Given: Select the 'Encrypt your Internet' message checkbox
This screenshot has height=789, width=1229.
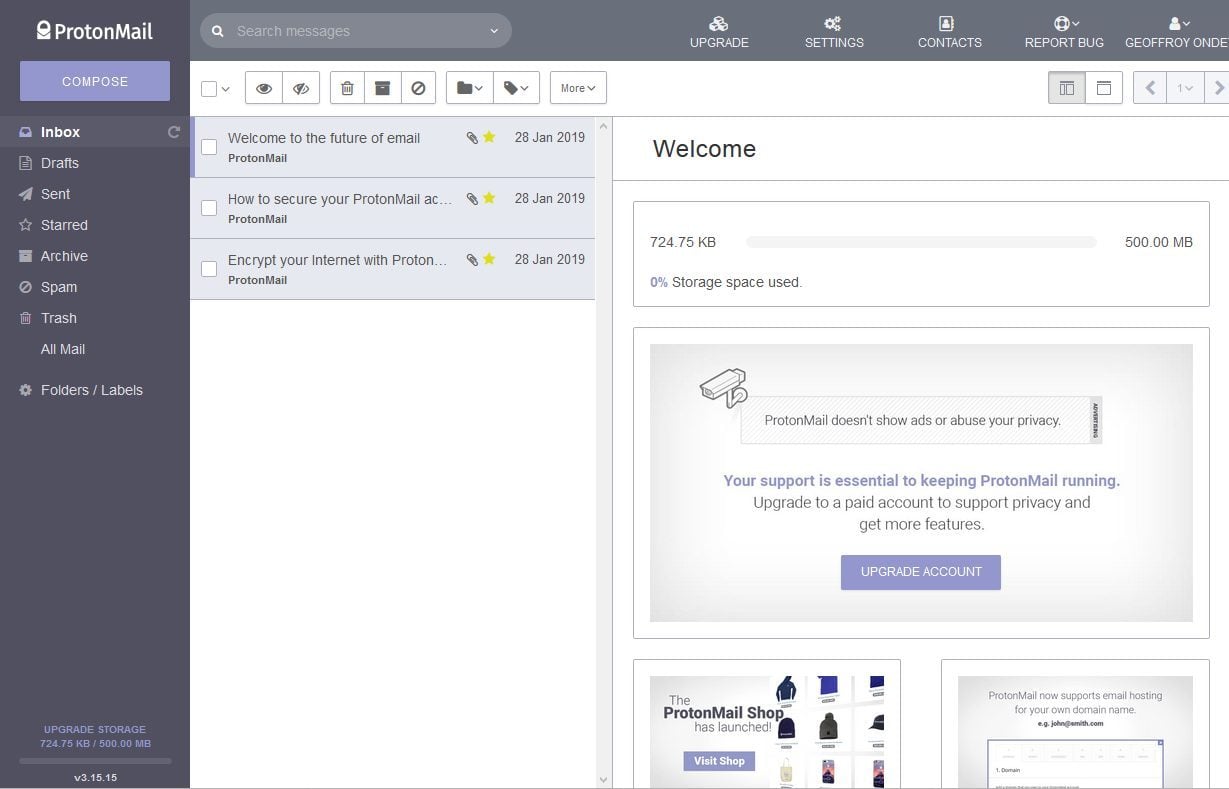Looking at the screenshot, I should tap(209, 269).
